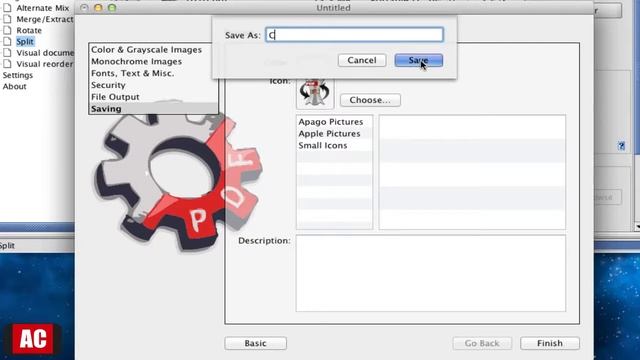
Task: Click inside the Description text area
Action: tap(431, 273)
